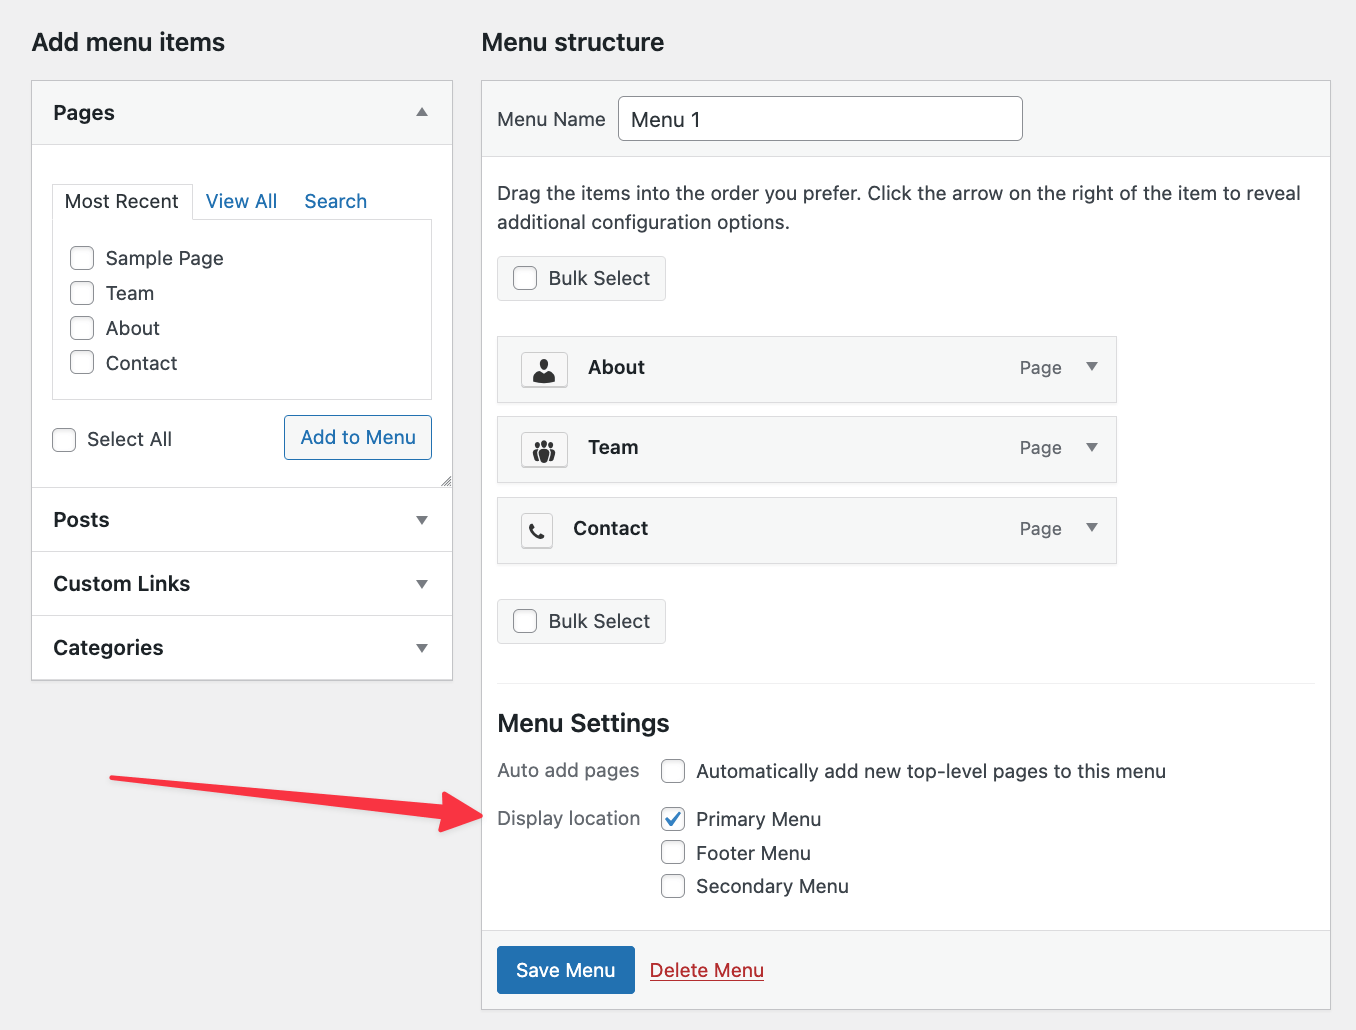
Task: Expand the Categories section
Action: pos(422,648)
